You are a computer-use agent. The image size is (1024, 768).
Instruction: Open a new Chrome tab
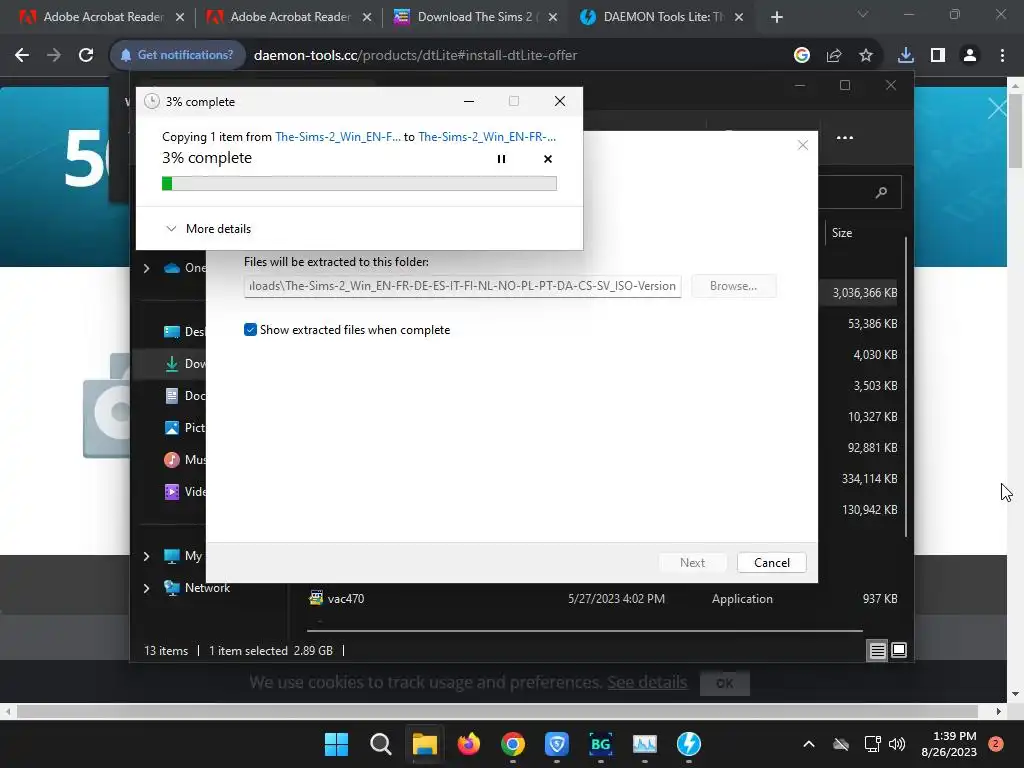(x=776, y=18)
